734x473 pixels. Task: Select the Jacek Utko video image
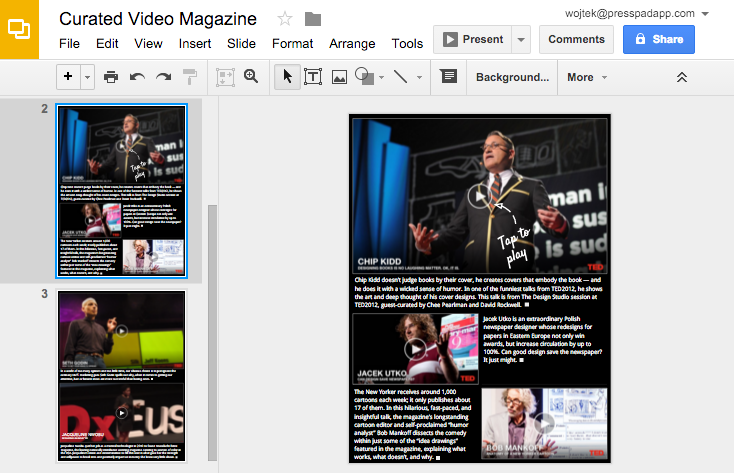[x=415, y=349]
